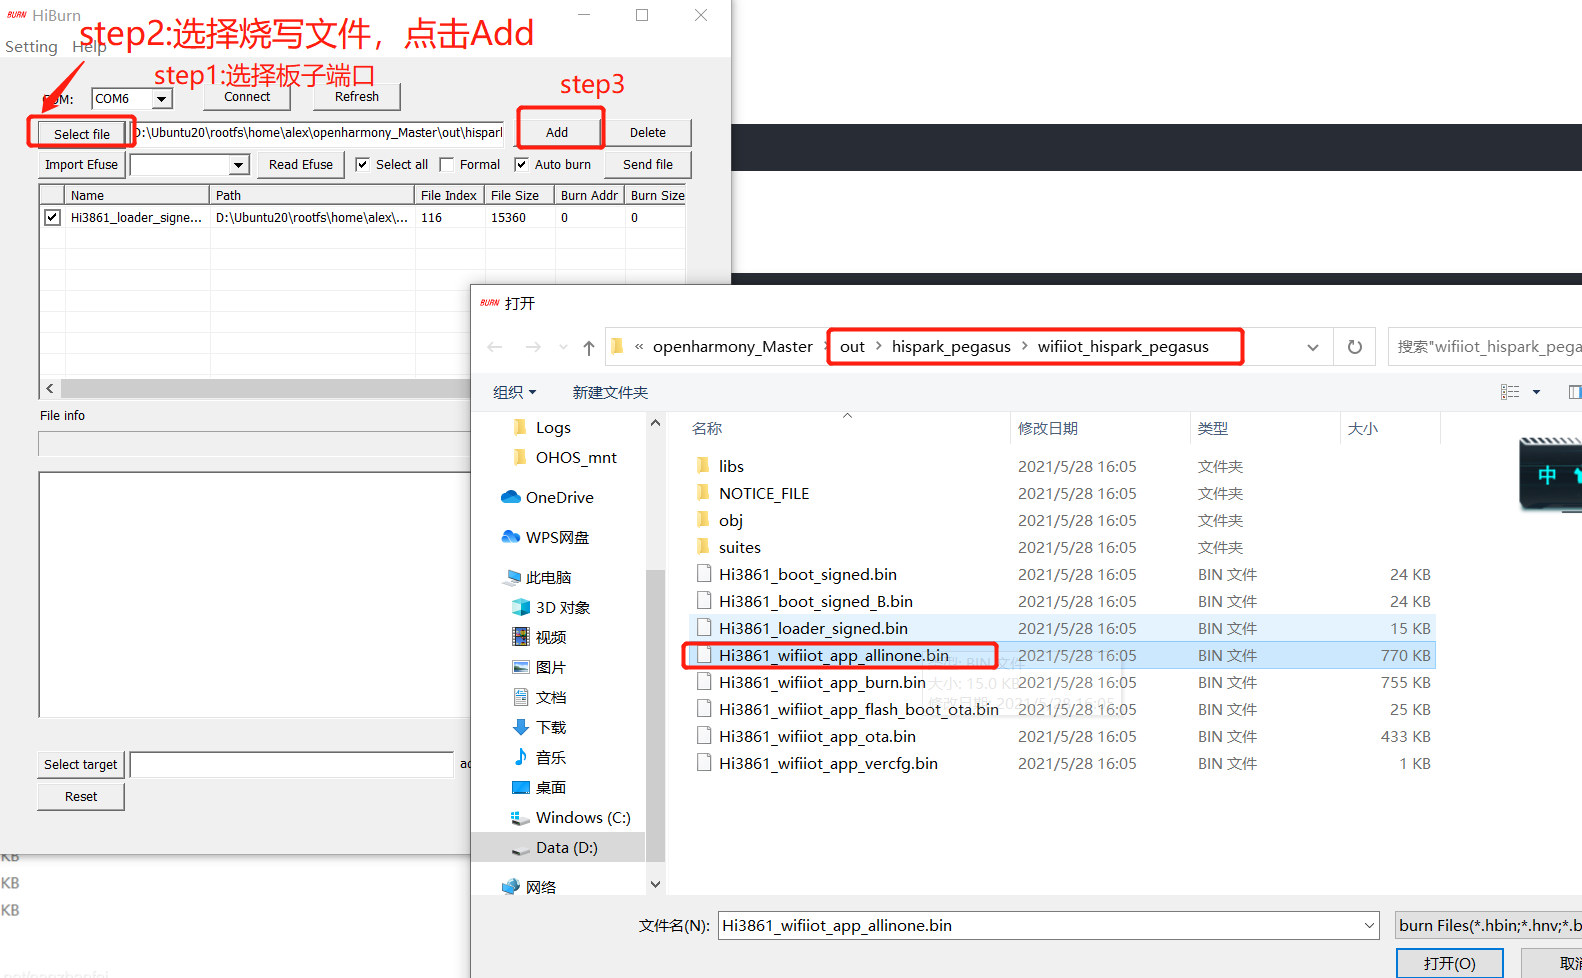Click navigation pane scrollbar down arrow
Image resolution: width=1582 pixels, height=978 pixels.
pyautogui.click(x=655, y=884)
